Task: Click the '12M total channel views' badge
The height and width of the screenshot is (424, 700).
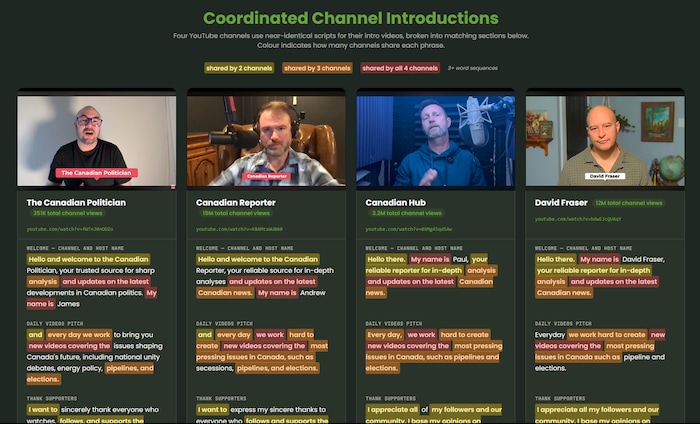Action: tap(629, 203)
